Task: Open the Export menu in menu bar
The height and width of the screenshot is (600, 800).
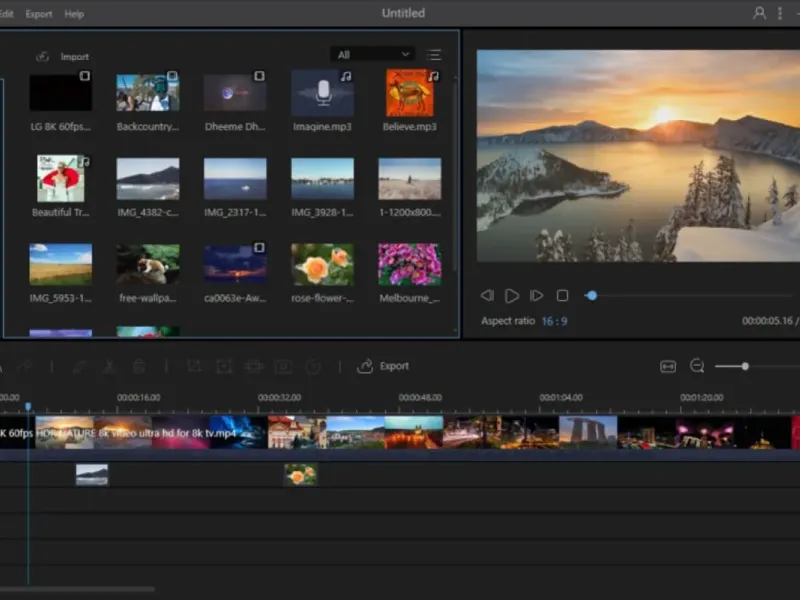Action: point(39,14)
